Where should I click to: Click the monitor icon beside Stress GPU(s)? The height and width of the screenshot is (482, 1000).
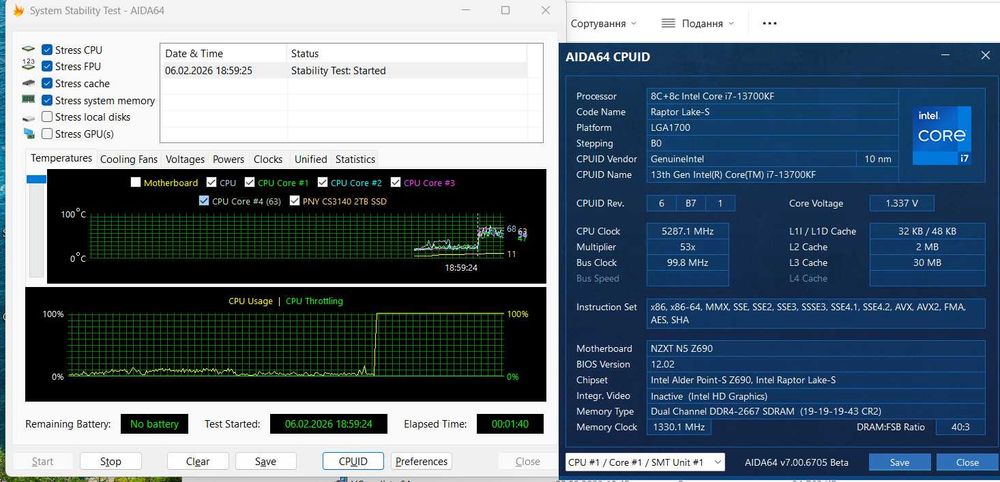[x=28, y=133]
